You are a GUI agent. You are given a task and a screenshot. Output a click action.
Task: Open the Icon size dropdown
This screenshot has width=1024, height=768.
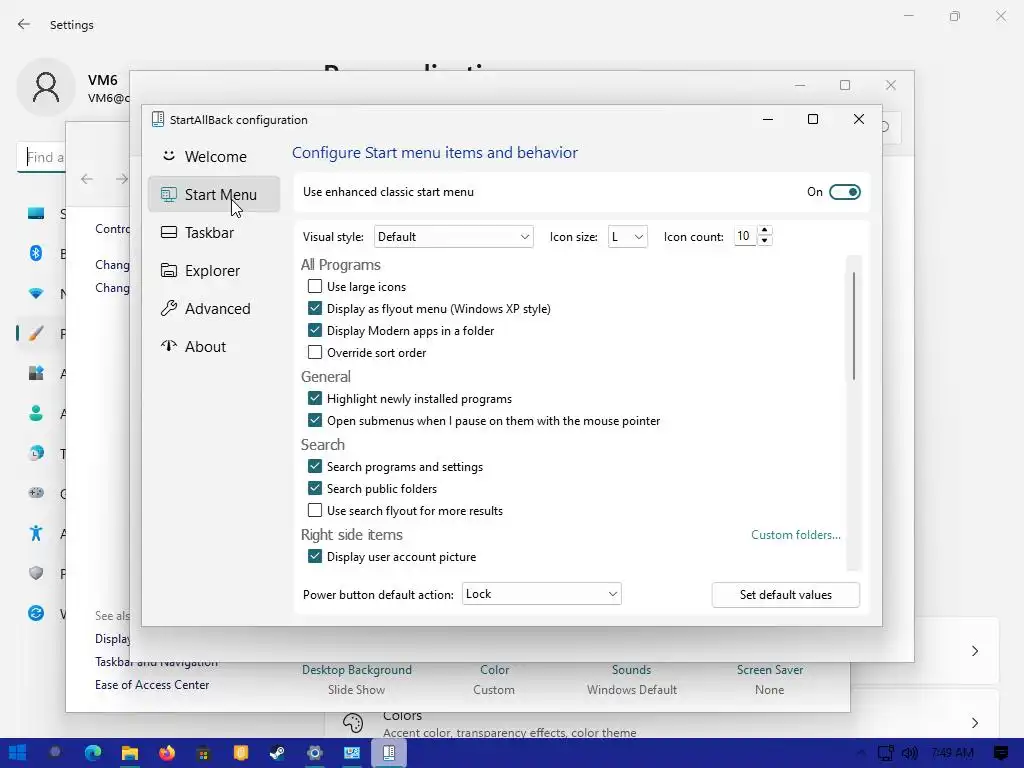(627, 236)
